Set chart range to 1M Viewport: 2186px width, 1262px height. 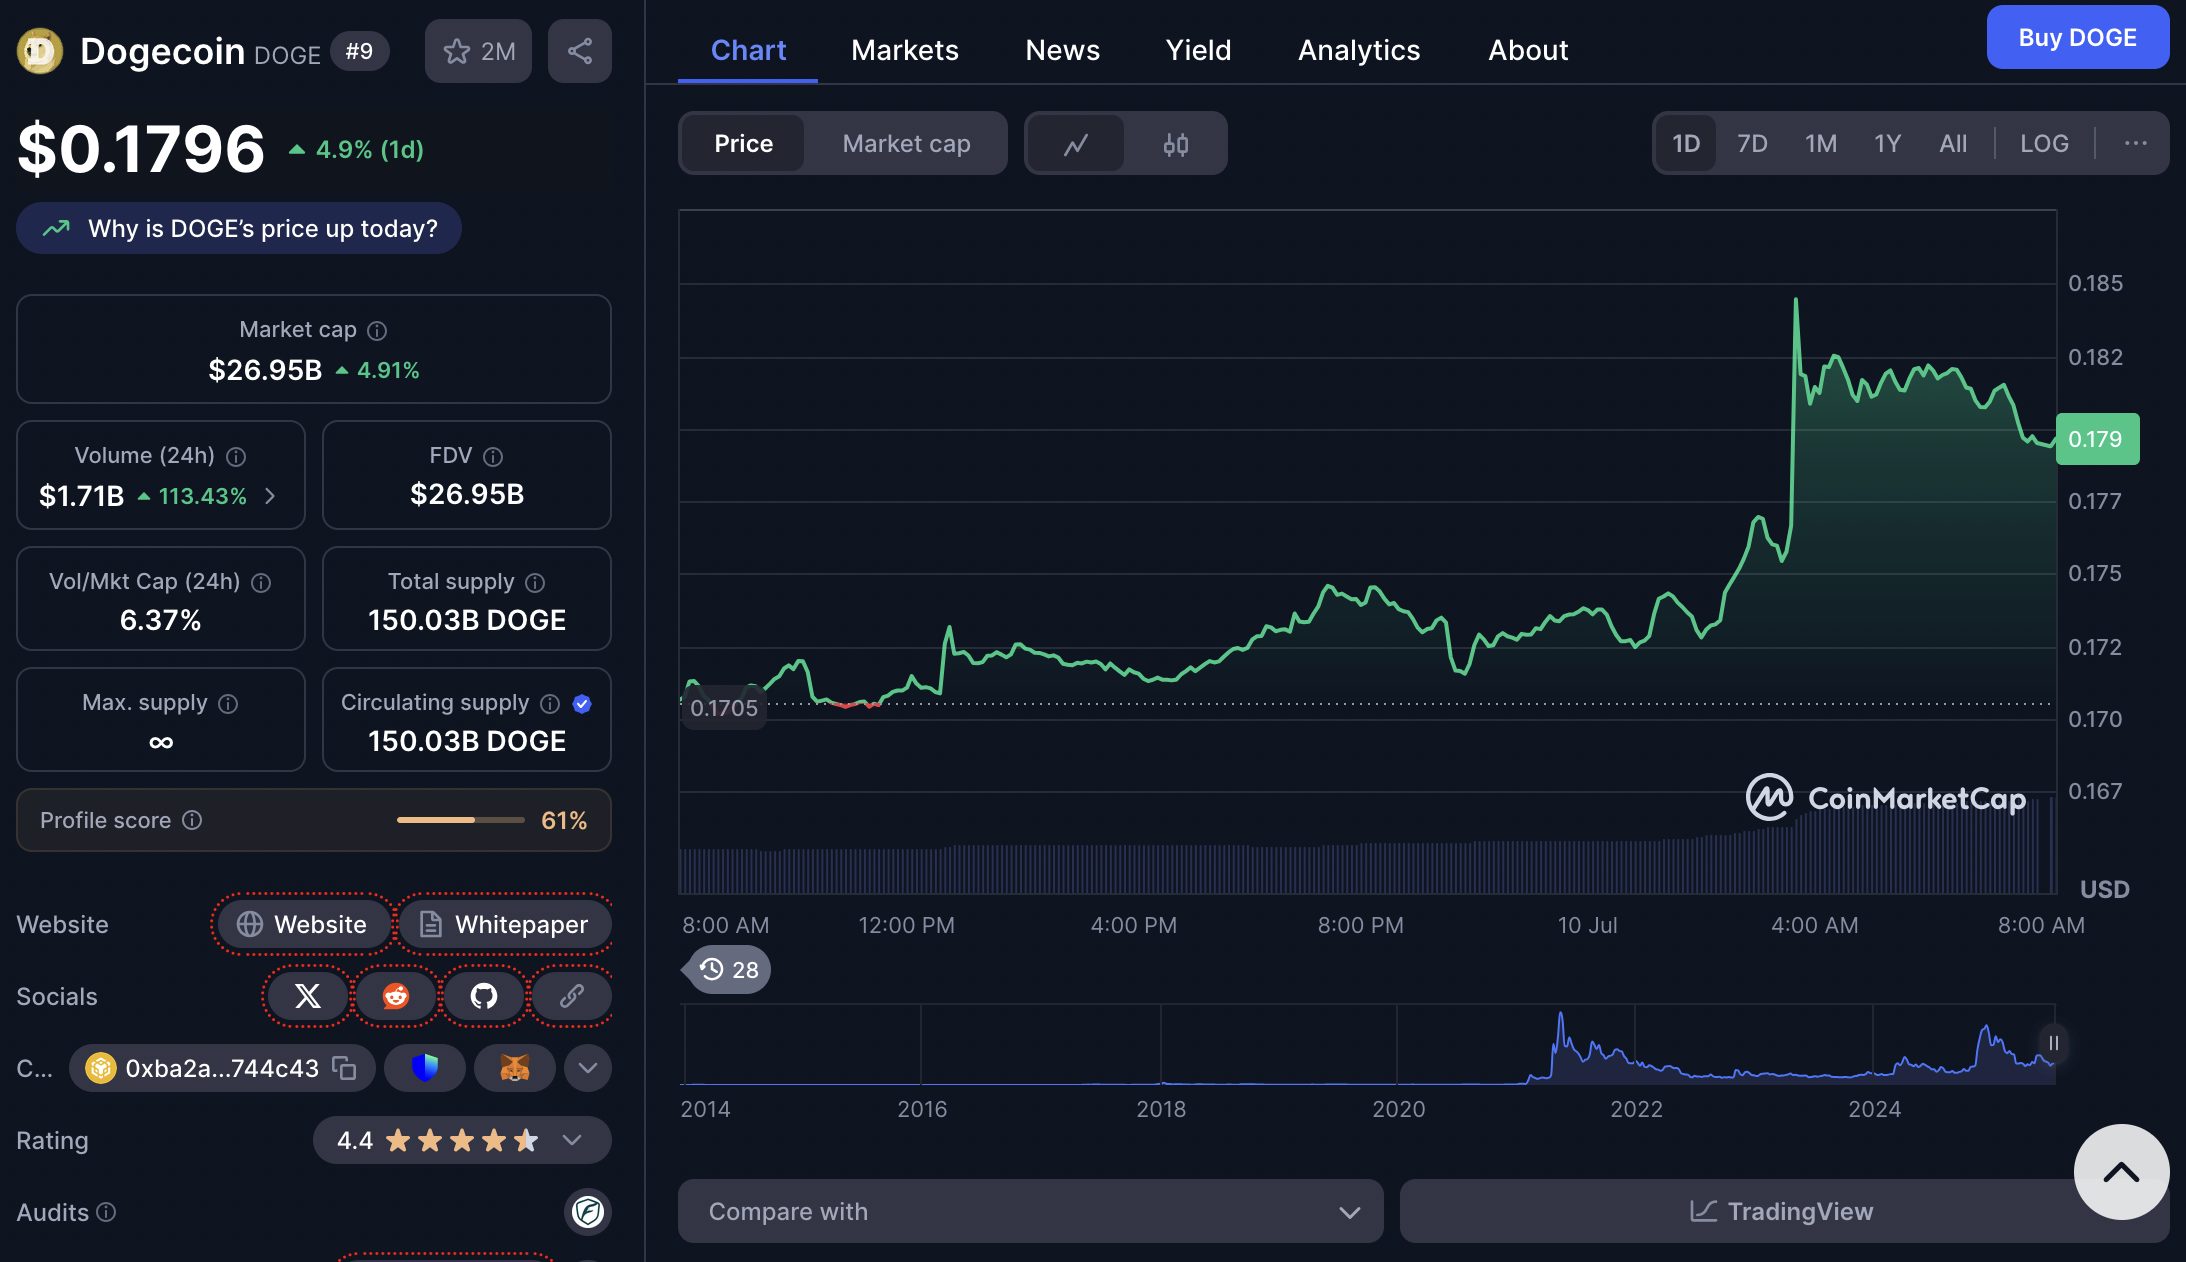[1821, 144]
